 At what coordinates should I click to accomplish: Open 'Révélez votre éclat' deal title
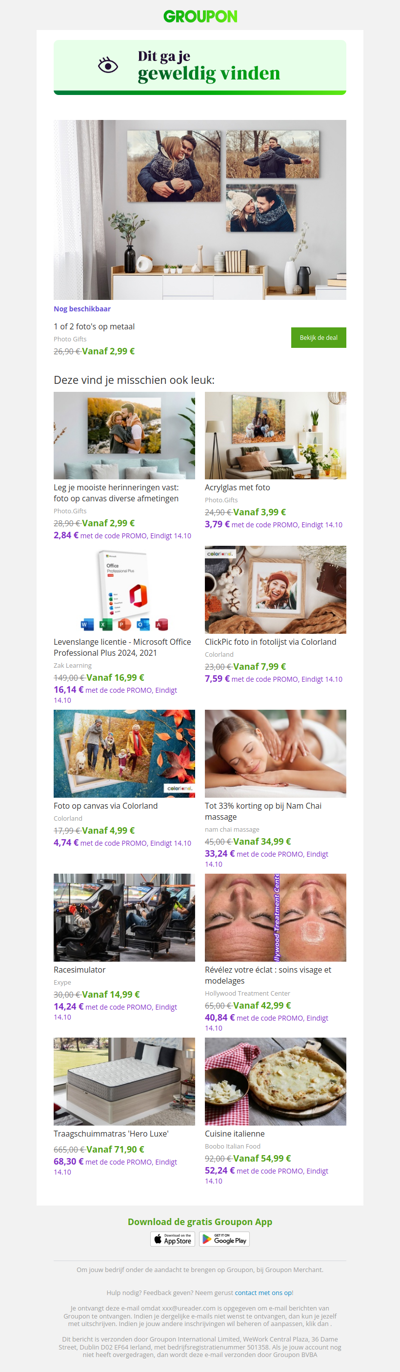point(268,975)
